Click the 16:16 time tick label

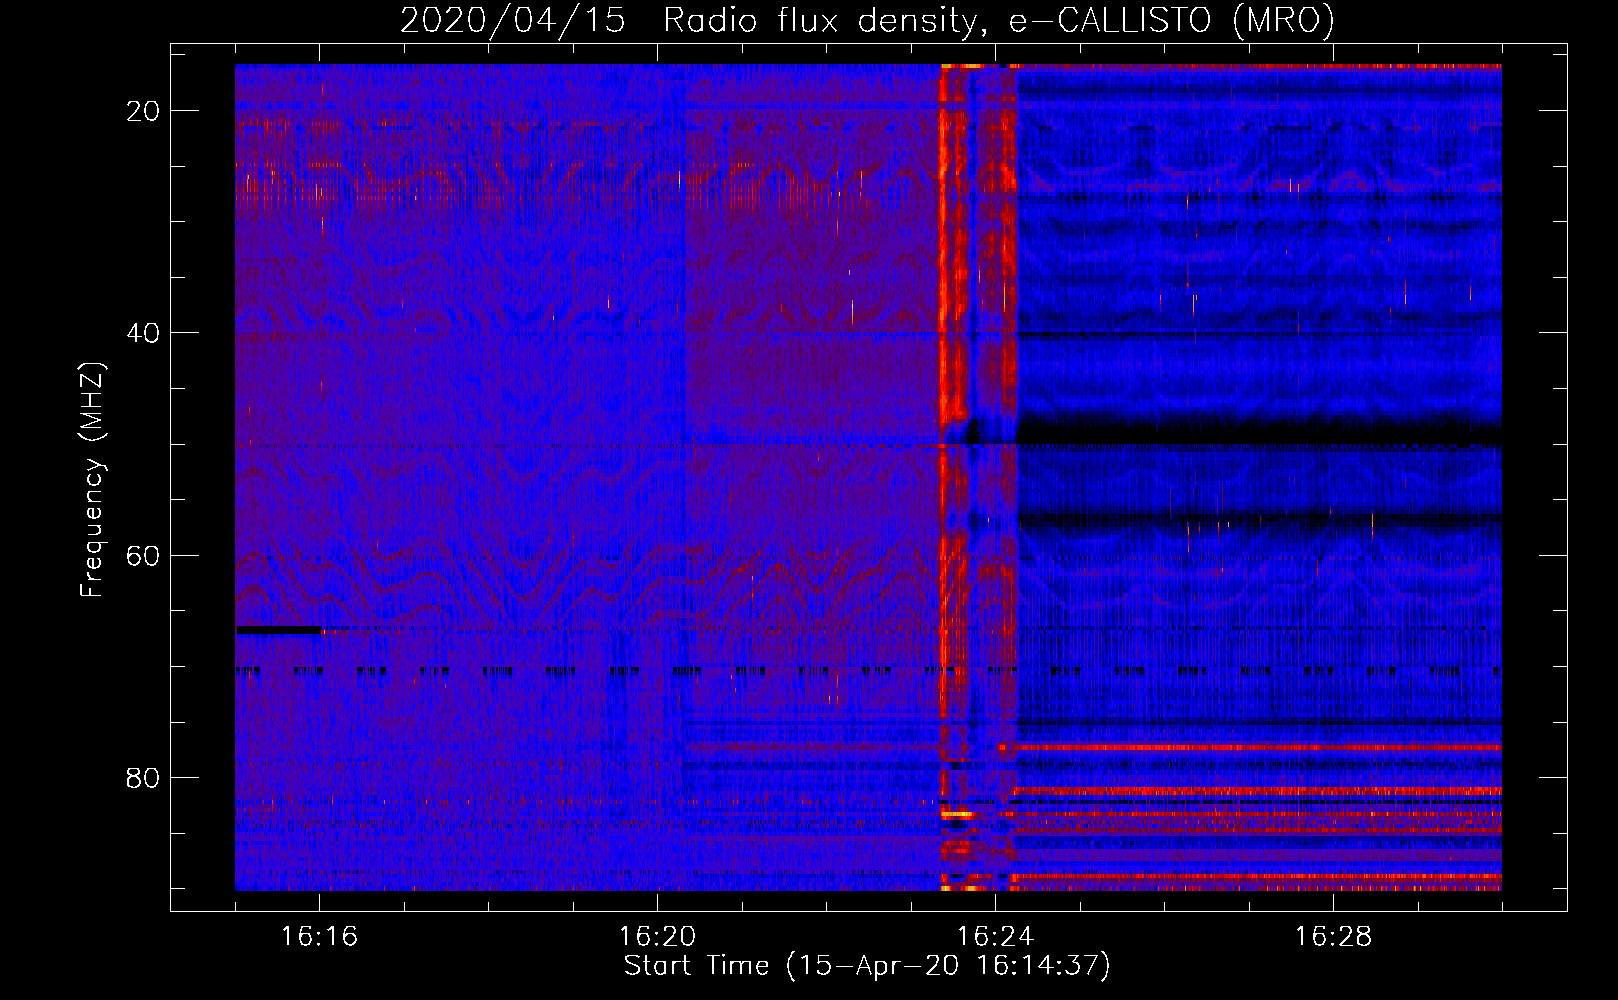[319, 936]
